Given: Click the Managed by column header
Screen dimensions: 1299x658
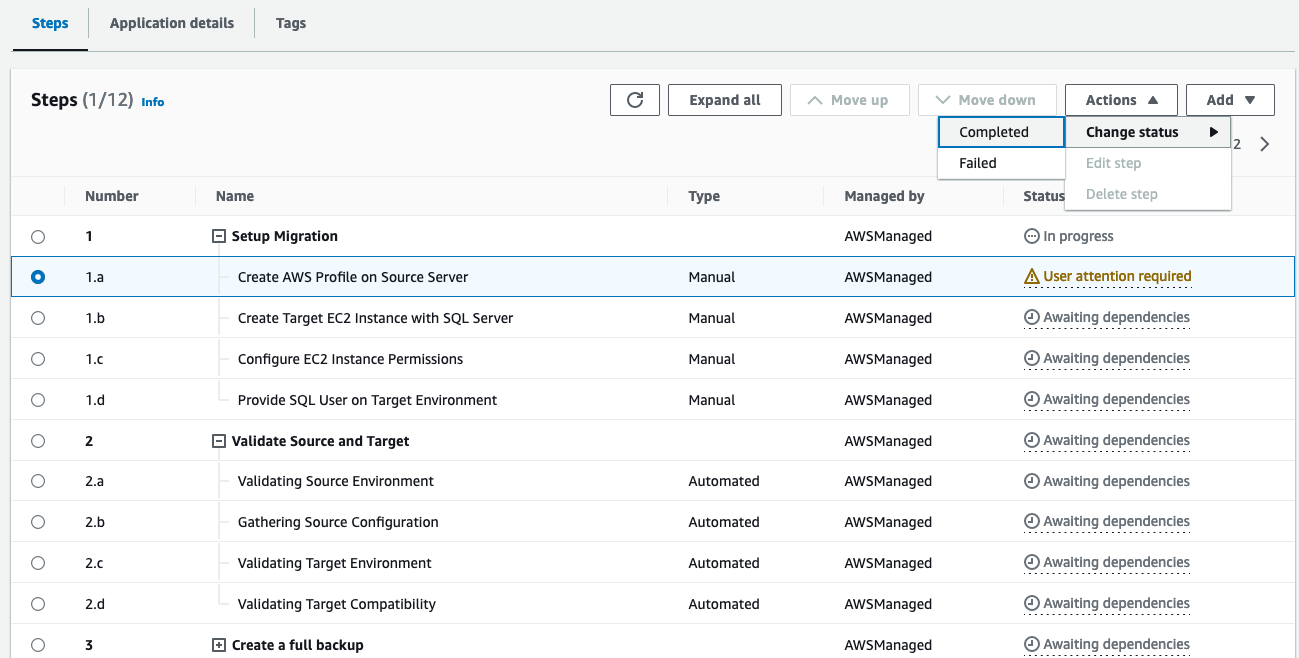Looking at the screenshot, I should 884,196.
